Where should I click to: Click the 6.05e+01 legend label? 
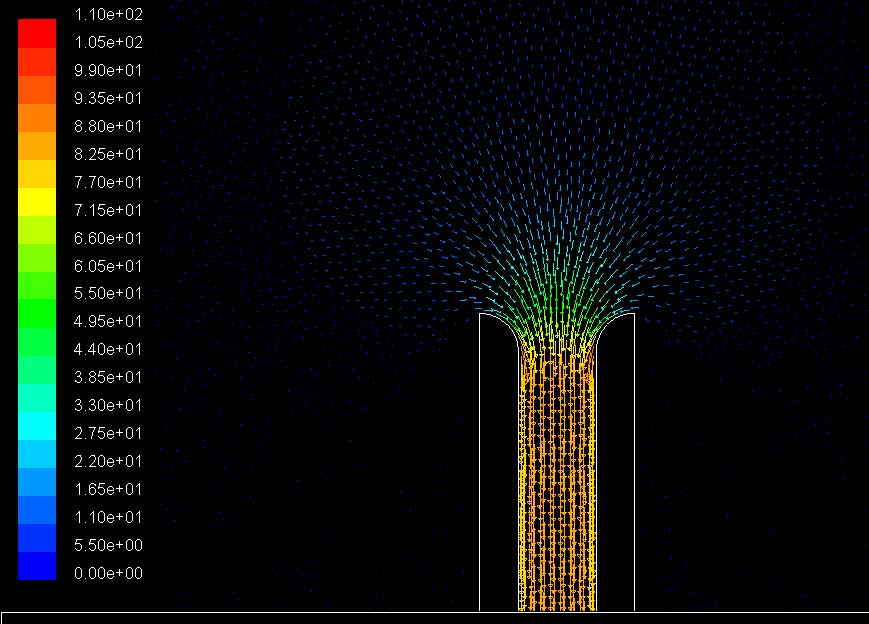109,266
